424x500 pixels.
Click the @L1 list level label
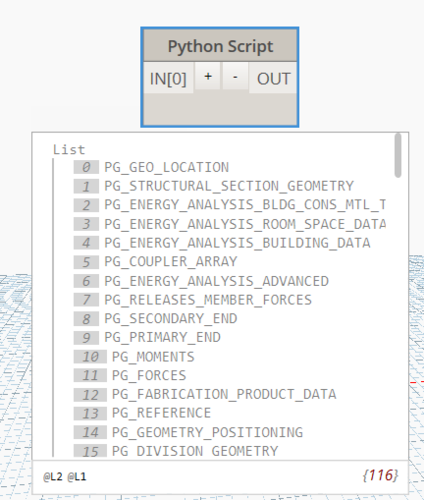click(77, 477)
